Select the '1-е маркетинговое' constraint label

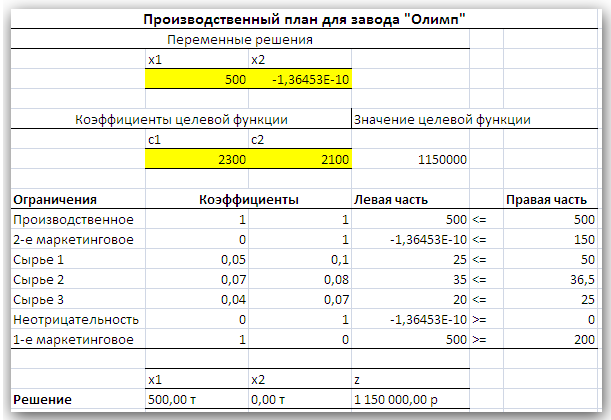click(x=78, y=339)
